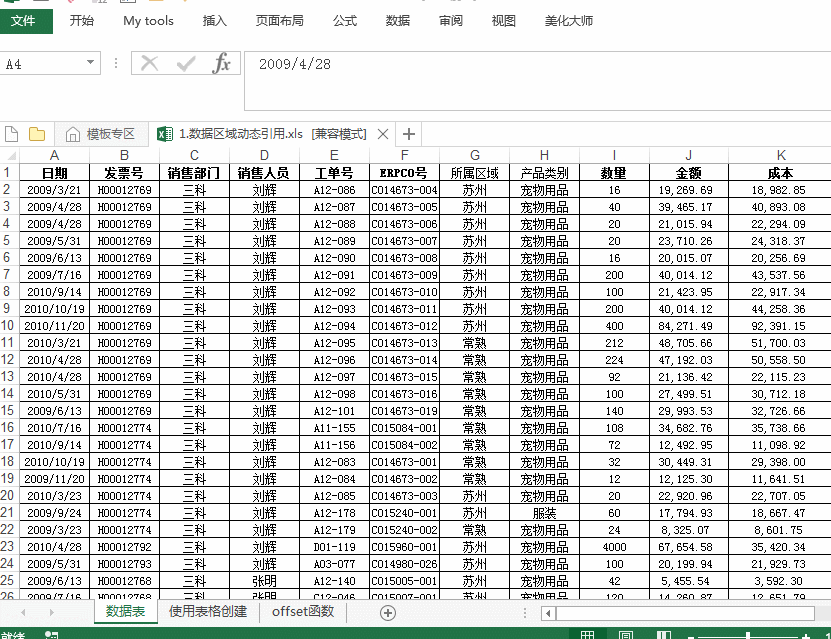
Task: Click header cell 成本
Action: [780, 173]
